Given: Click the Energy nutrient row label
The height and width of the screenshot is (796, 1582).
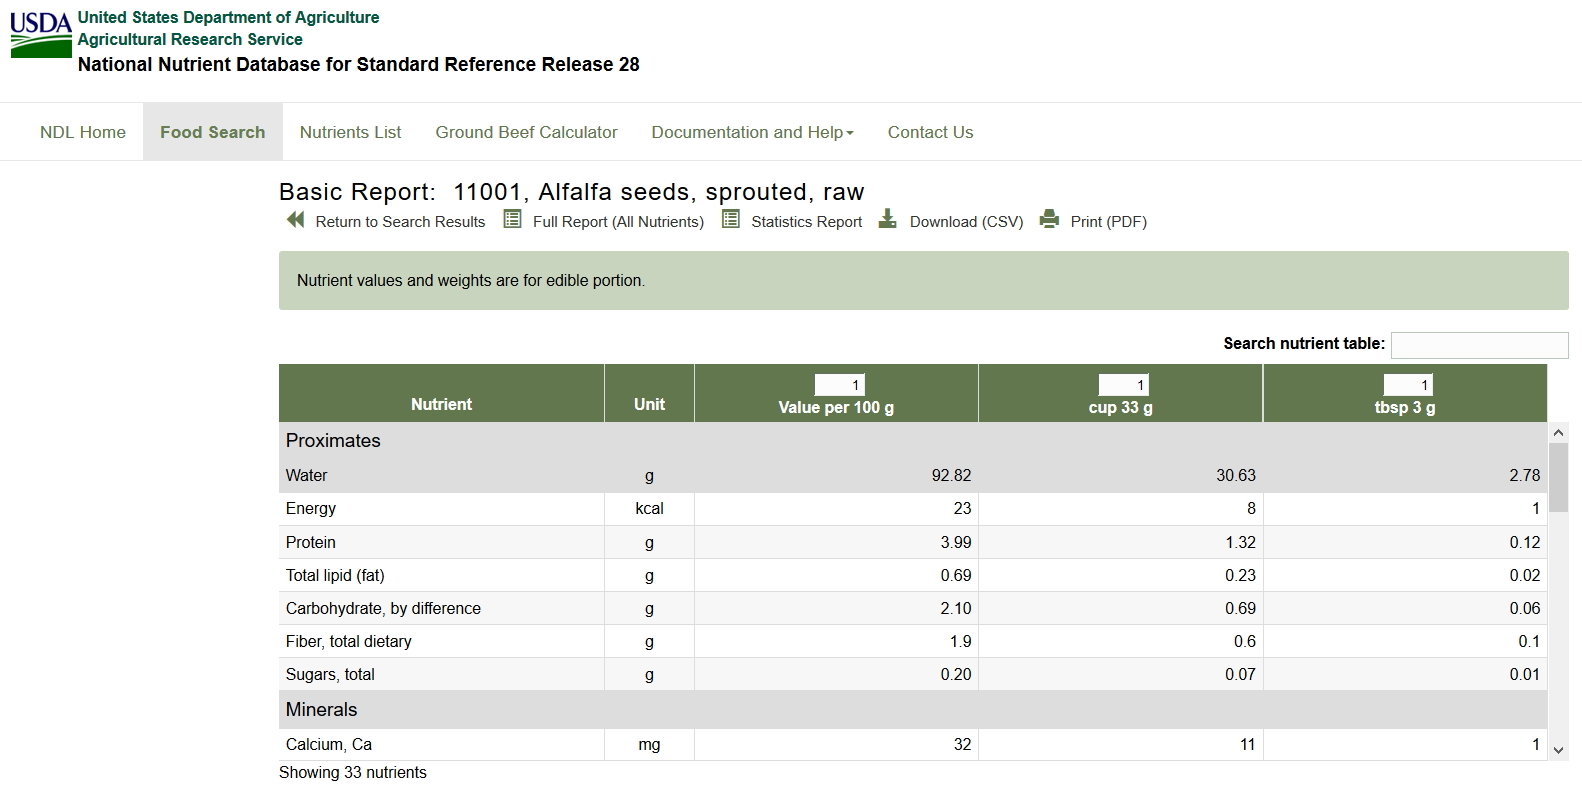Looking at the screenshot, I should (311, 508).
